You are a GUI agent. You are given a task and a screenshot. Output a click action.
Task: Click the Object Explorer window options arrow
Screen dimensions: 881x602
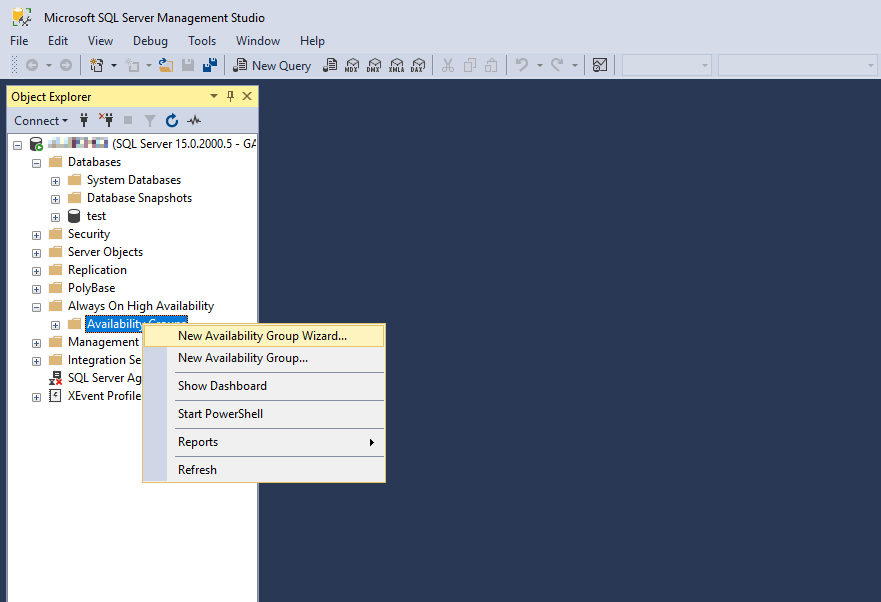coord(212,96)
